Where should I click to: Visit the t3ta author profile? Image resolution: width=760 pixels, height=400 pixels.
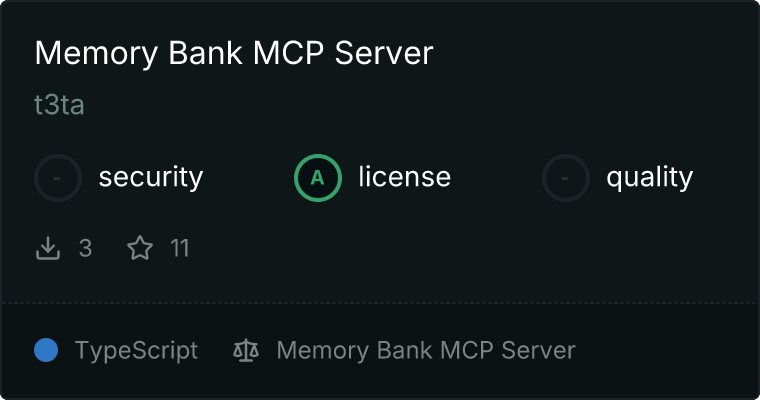(59, 105)
